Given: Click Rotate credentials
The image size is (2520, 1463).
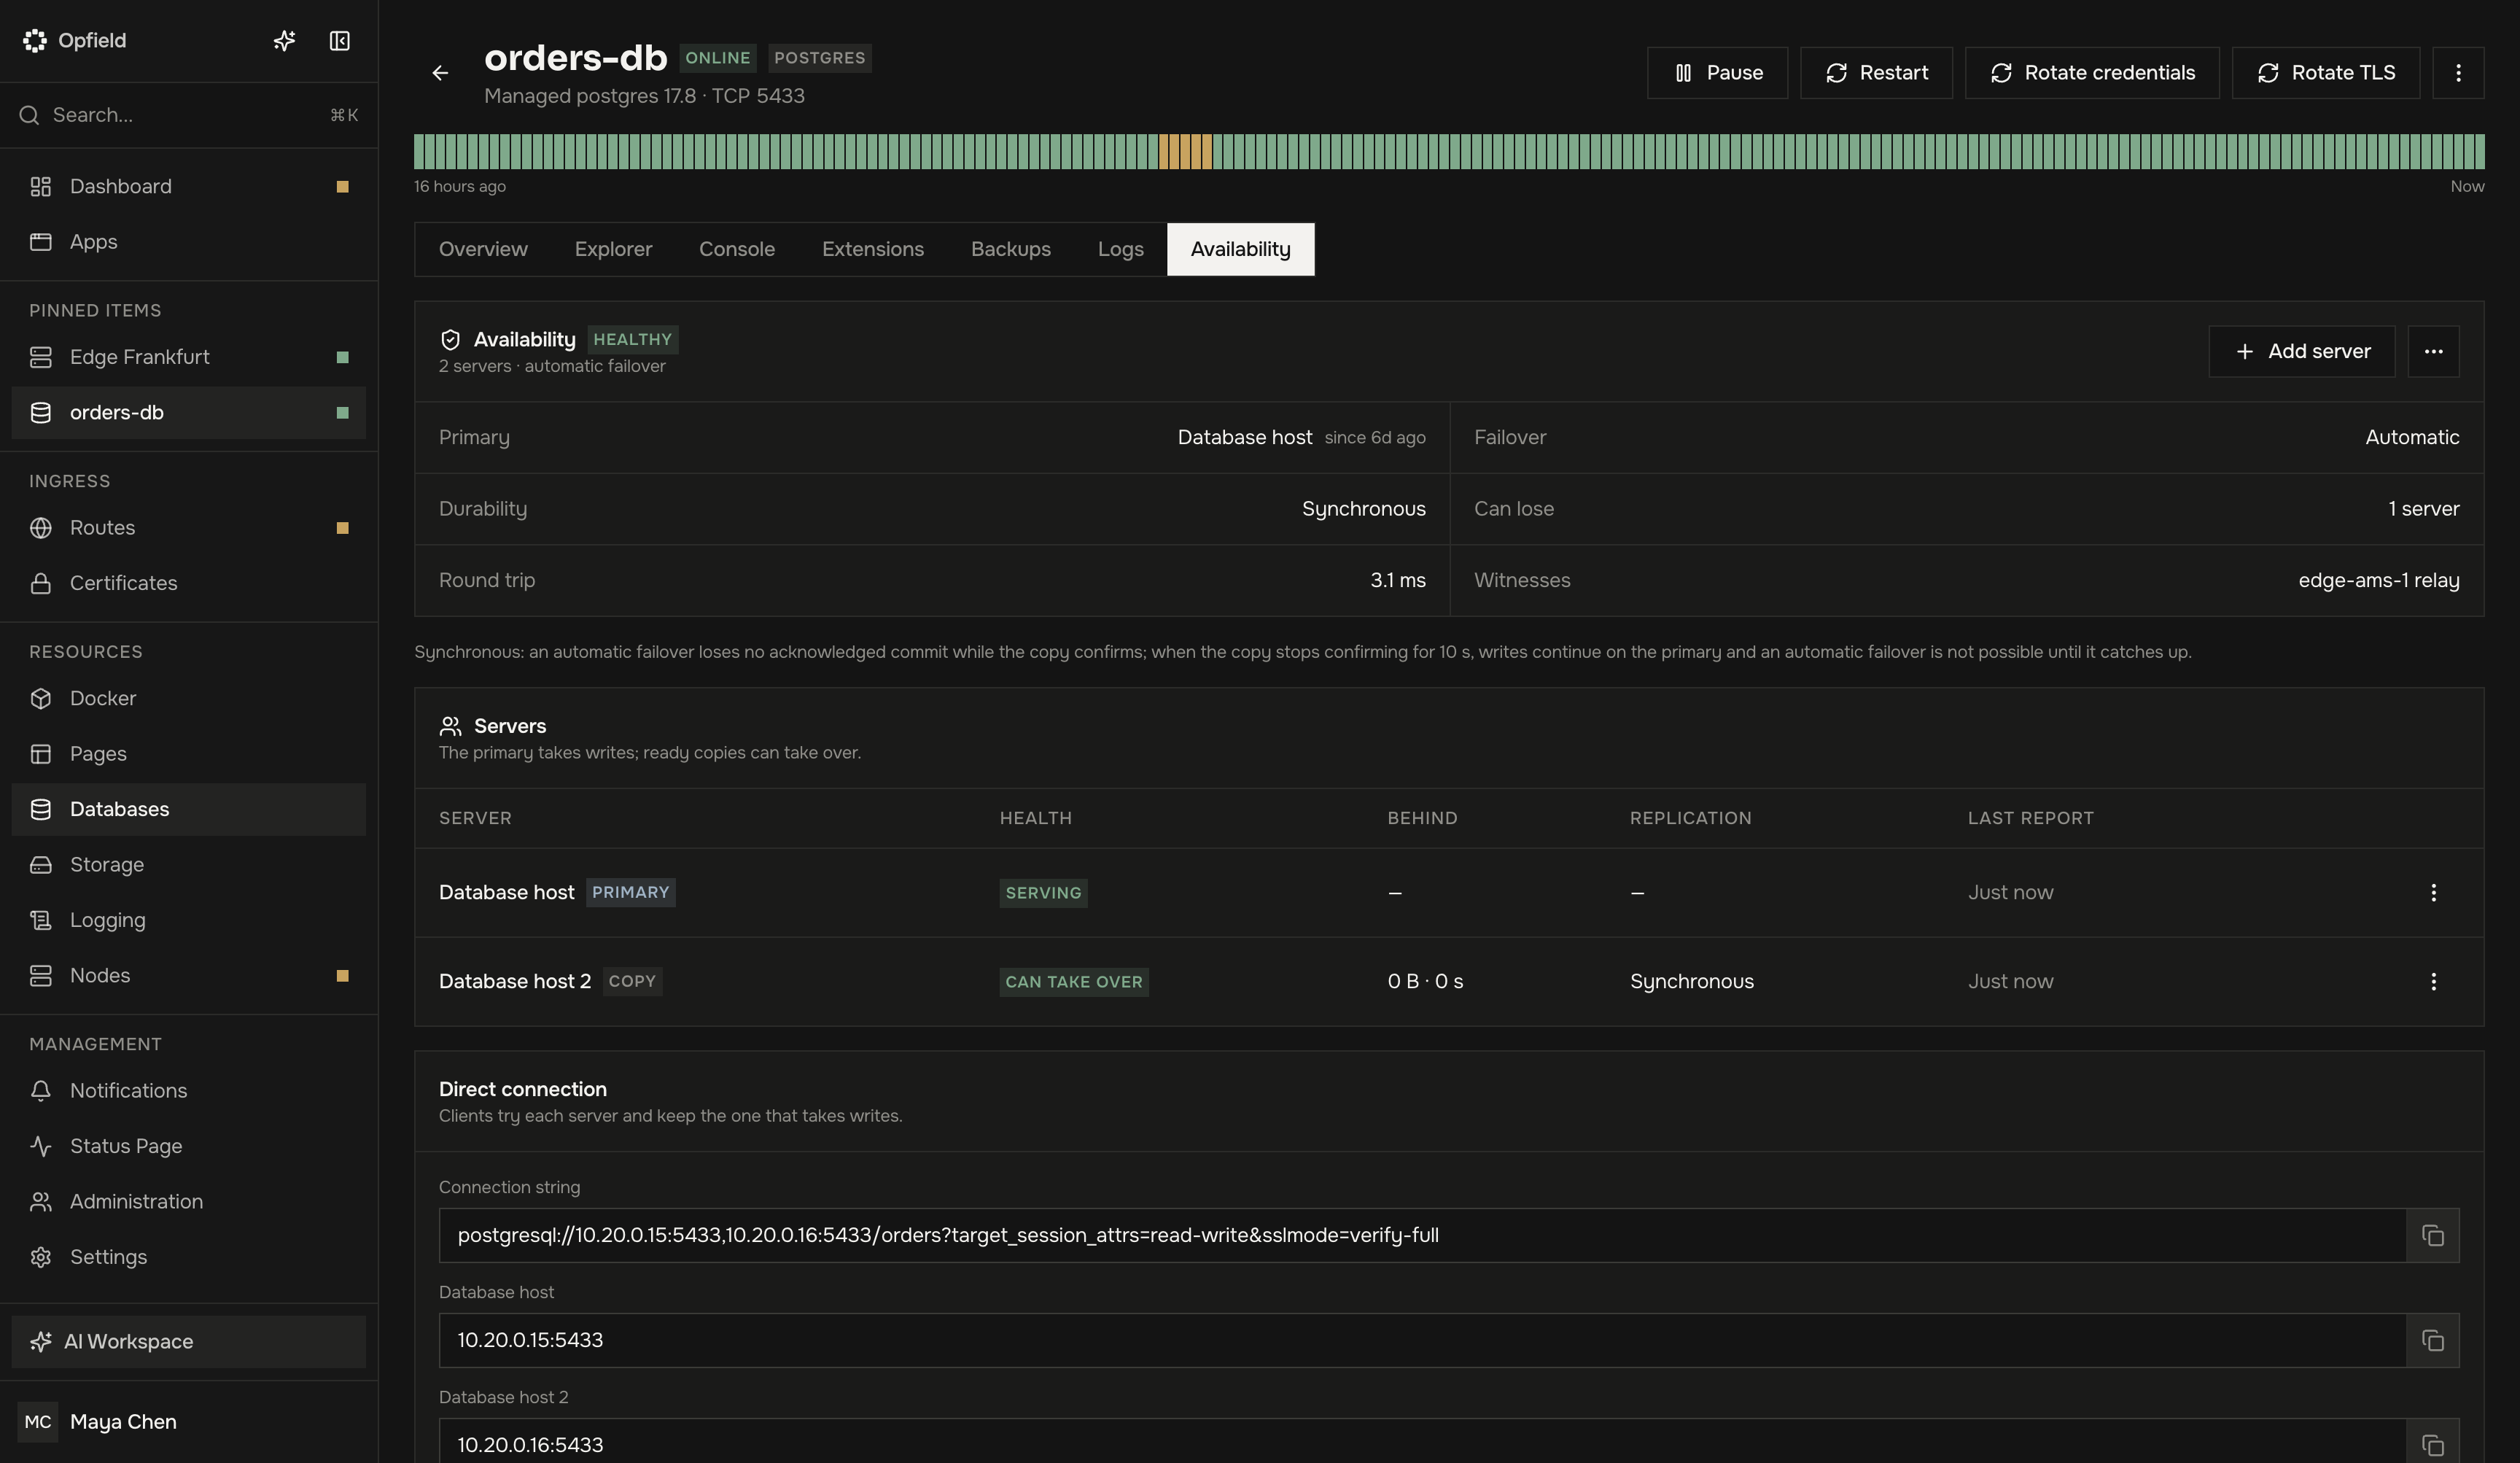Looking at the screenshot, I should coord(2092,73).
